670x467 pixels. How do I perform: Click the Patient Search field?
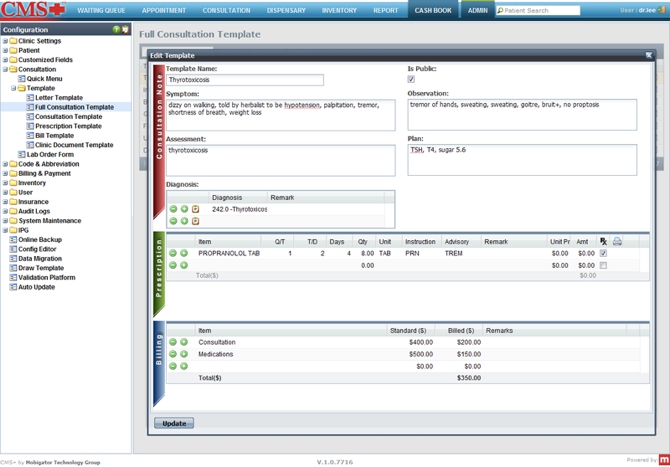(x=541, y=10)
